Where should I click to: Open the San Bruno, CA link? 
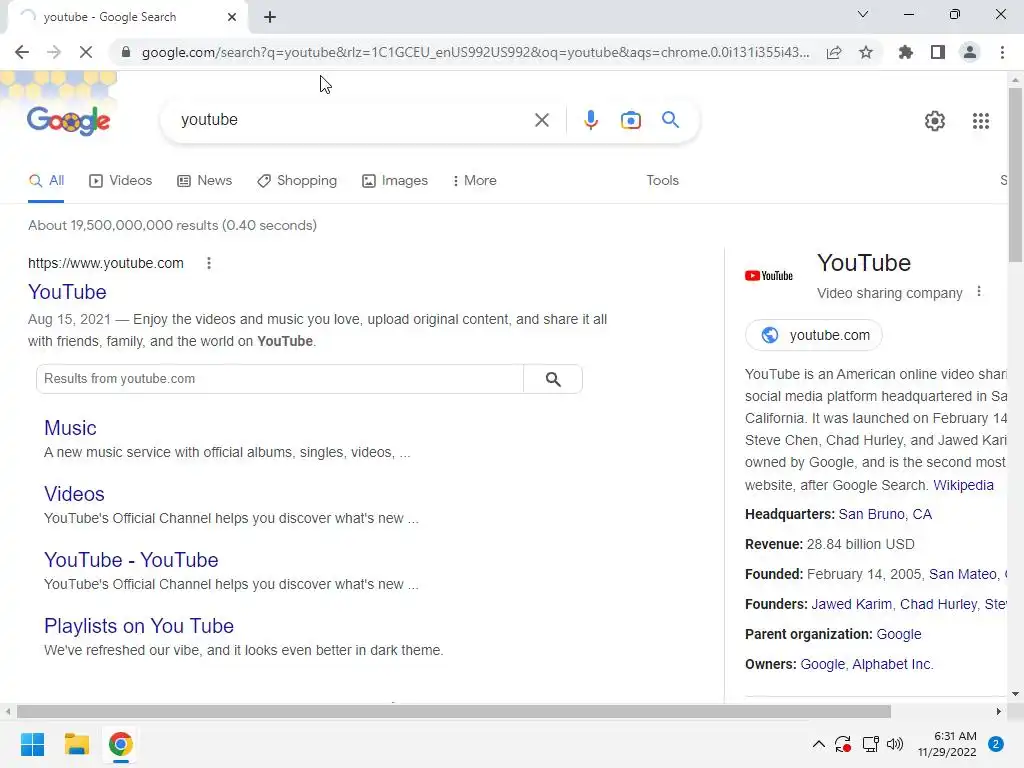[x=885, y=515]
